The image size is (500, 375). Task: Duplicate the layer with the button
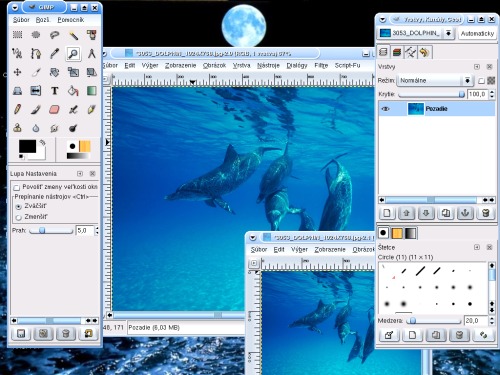pyautogui.click(x=446, y=213)
